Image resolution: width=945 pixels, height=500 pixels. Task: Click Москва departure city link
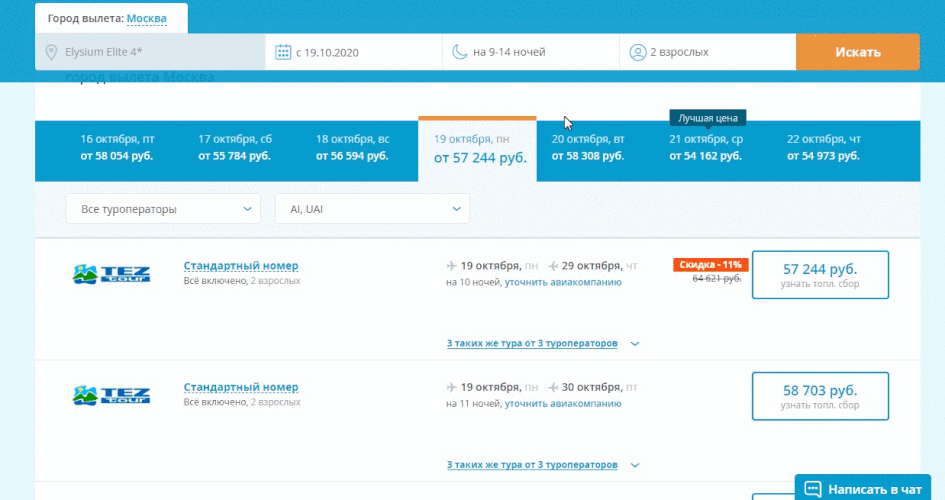pyautogui.click(x=147, y=18)
